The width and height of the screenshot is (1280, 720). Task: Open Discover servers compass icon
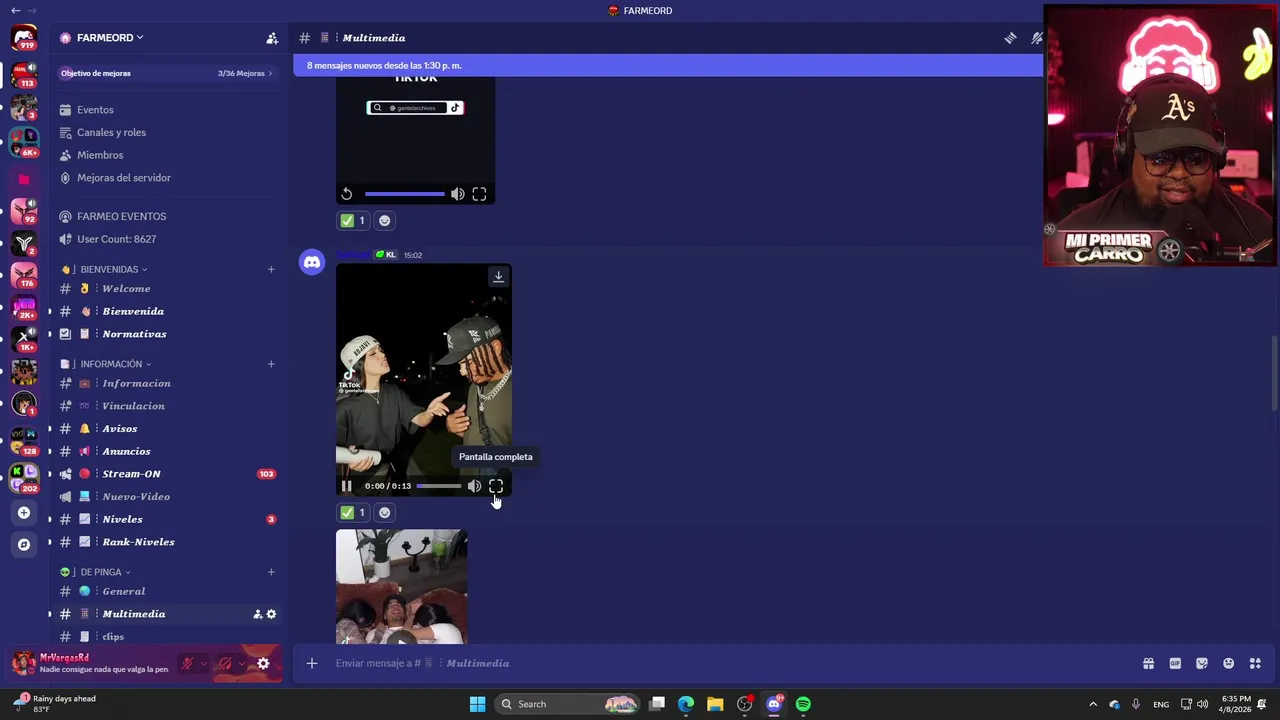(x=24, y=545)
